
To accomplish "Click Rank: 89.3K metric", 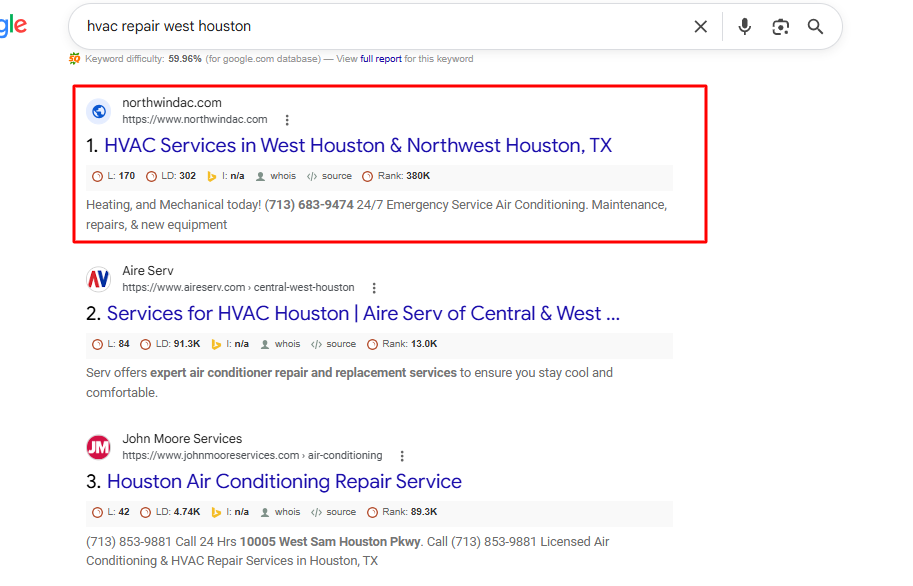I will pos(402,512).
